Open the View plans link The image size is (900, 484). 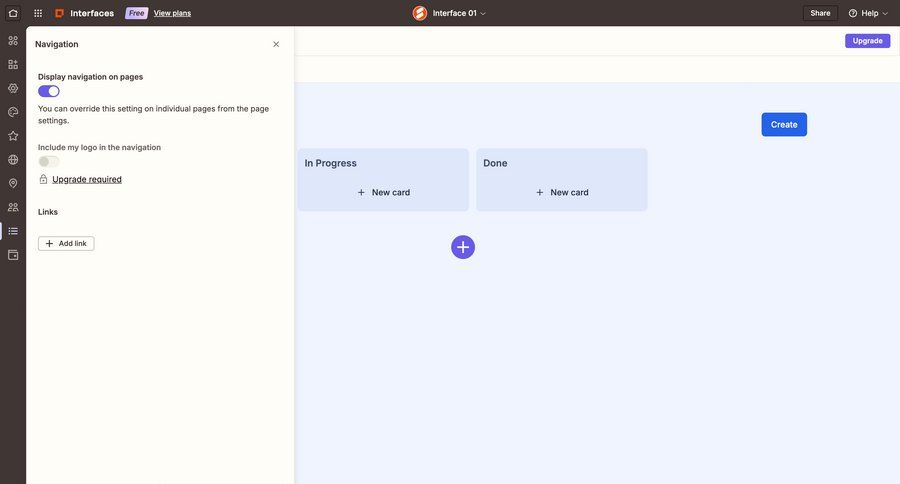[x=172, y=13]
